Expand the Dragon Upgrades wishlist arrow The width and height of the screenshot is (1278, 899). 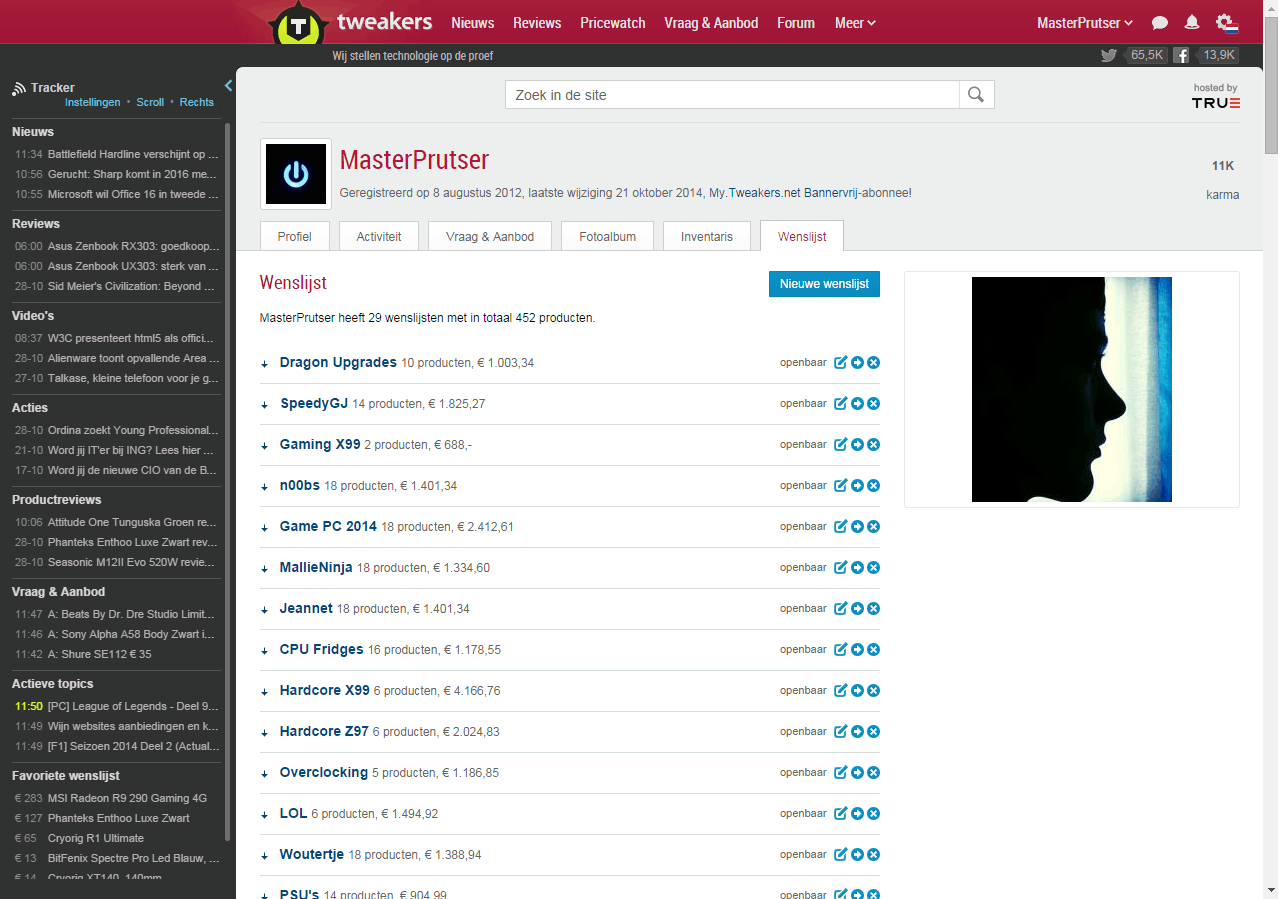[x=265, y=364]
